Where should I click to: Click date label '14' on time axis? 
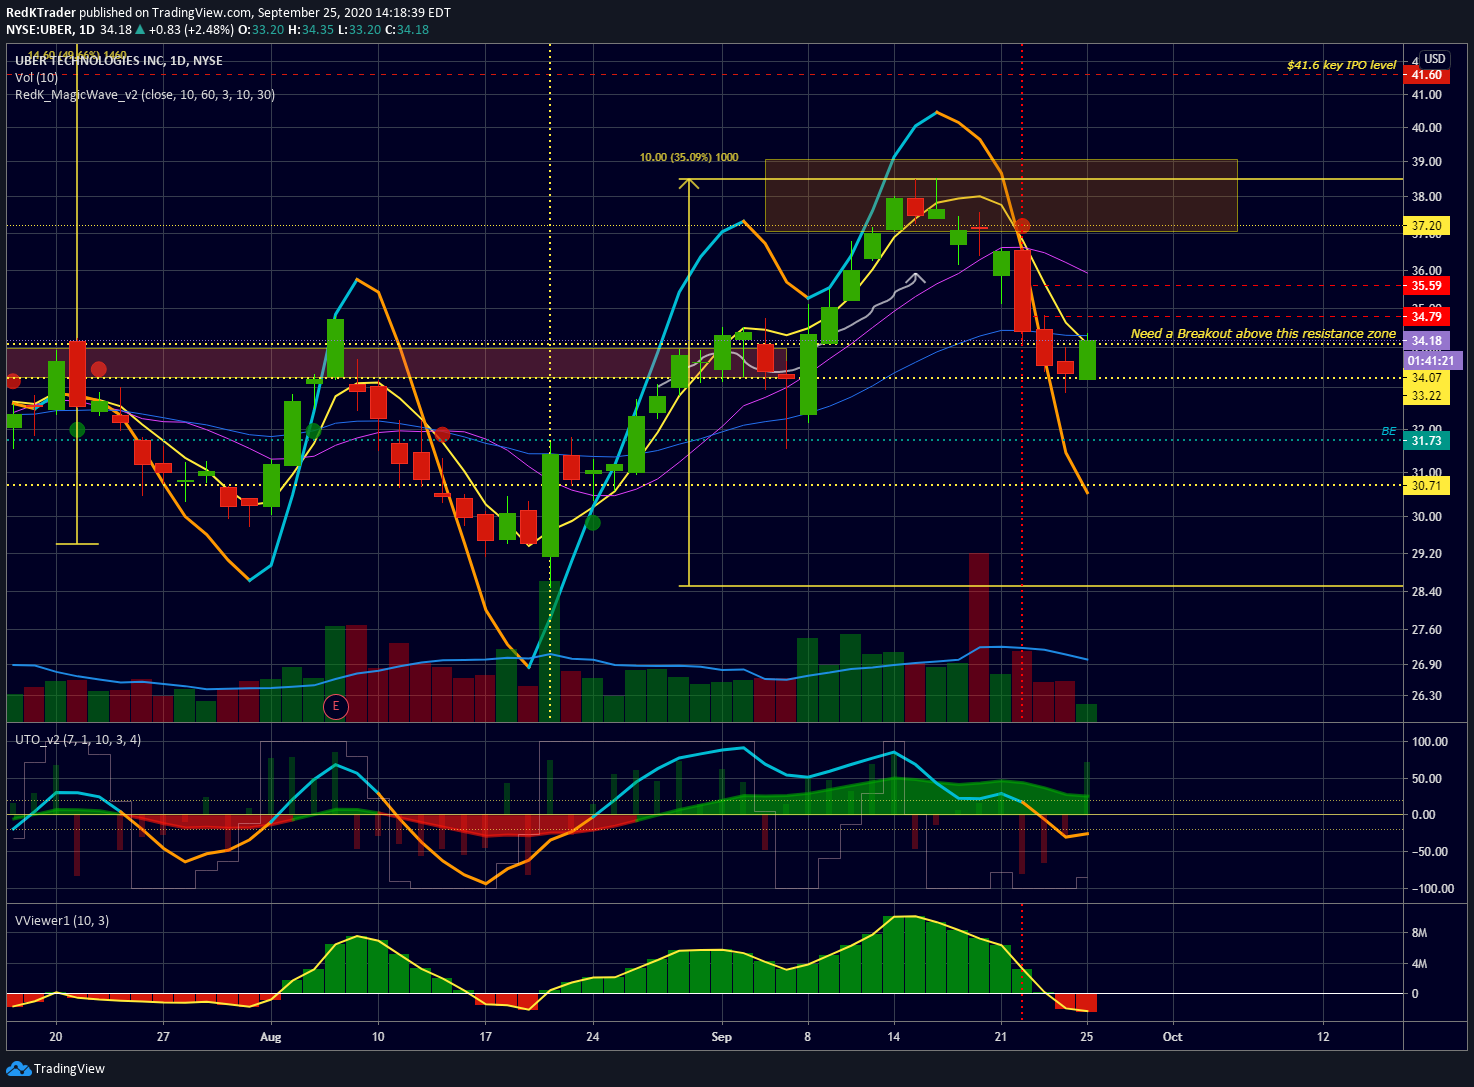[893, 1037]
